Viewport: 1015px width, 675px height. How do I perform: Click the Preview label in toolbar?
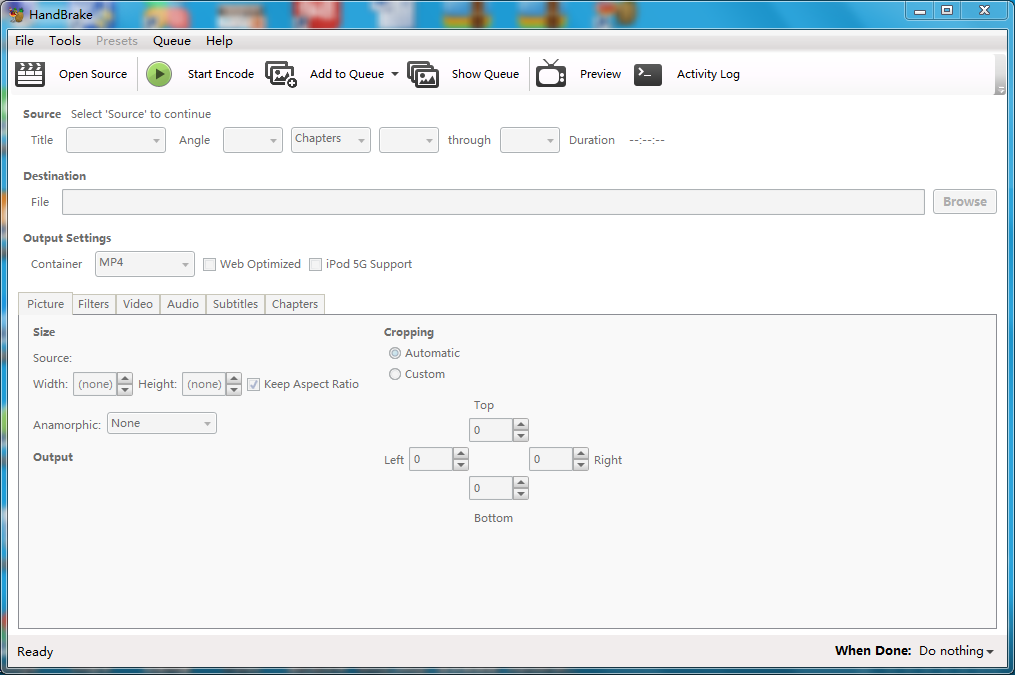point(600,74)
